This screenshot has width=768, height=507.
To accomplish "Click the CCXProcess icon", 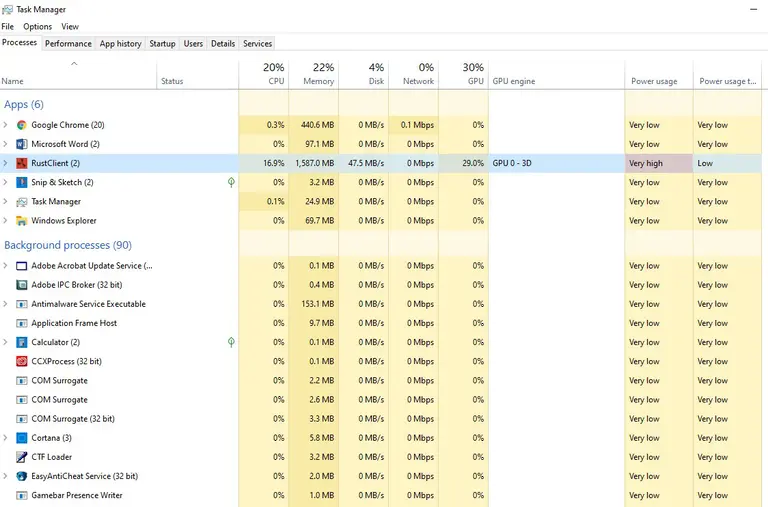I will tap(22, 361).
